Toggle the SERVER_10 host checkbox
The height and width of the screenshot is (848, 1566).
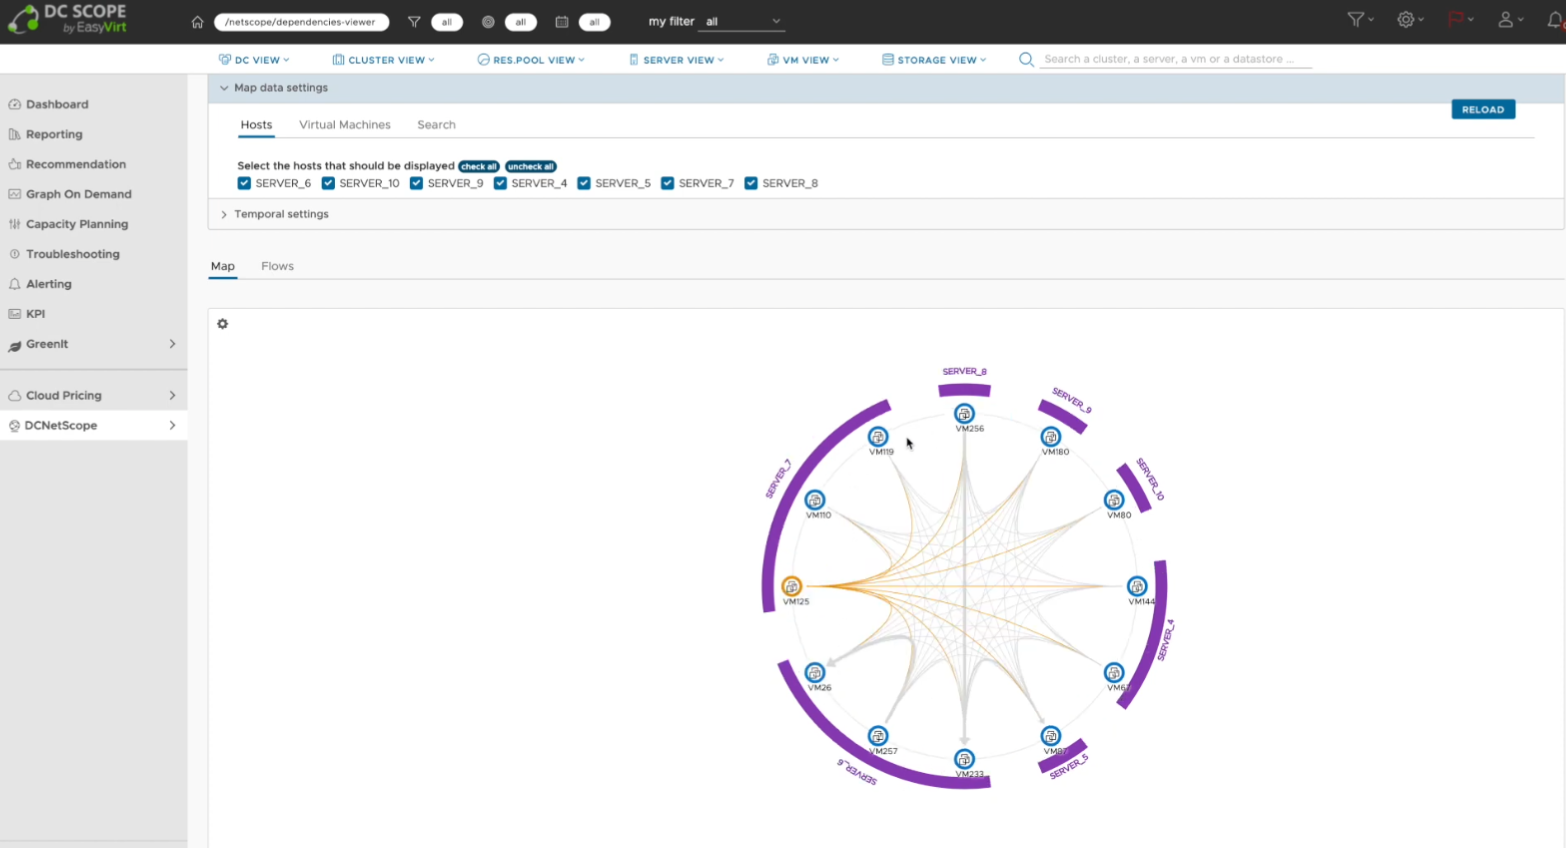click(x=328, y=183)
